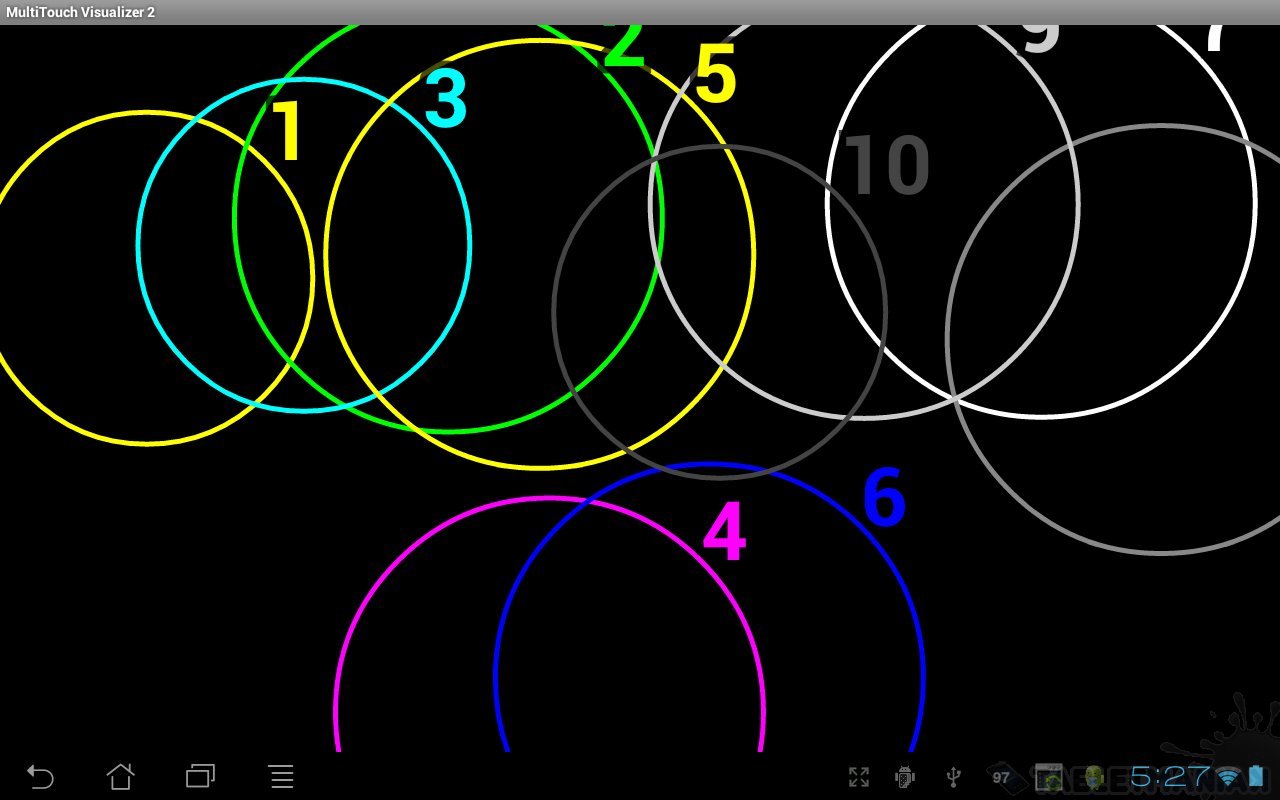Tap the screenshot notification thumbnail icon
1280x800 pixels.
(x=1048, y=777)
